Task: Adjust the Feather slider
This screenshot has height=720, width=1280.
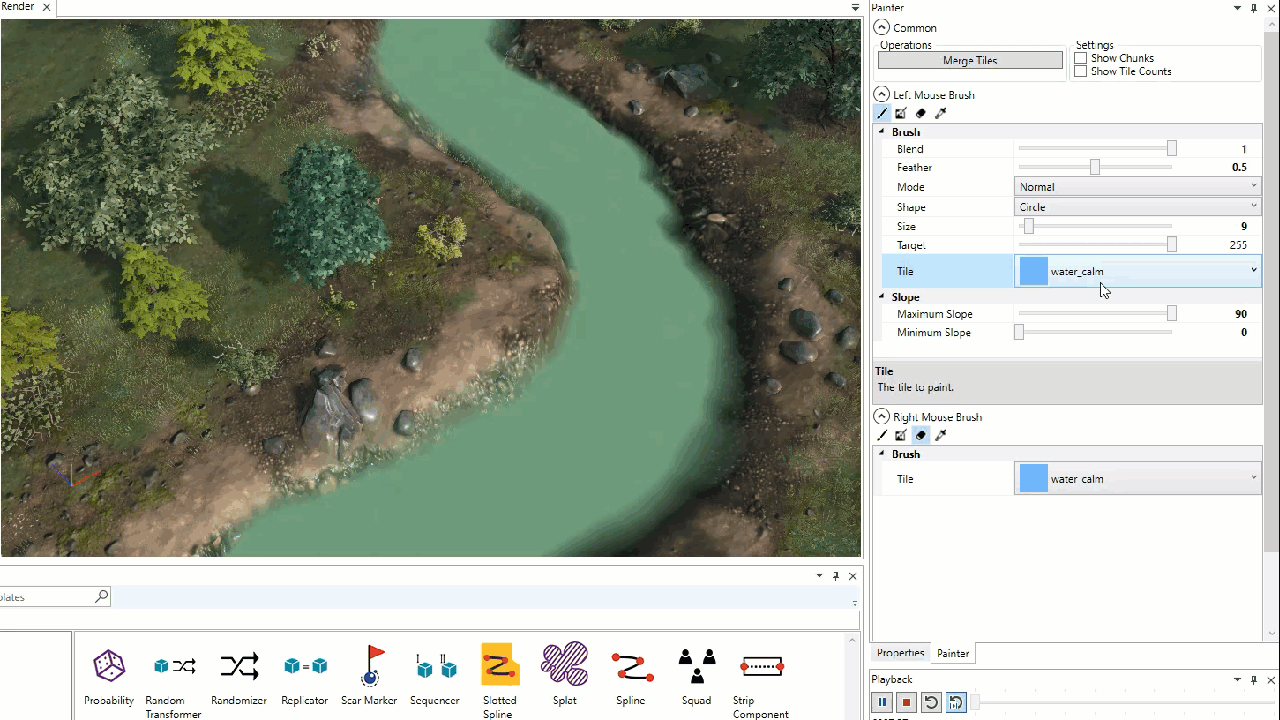Action: pos(1095,167)
